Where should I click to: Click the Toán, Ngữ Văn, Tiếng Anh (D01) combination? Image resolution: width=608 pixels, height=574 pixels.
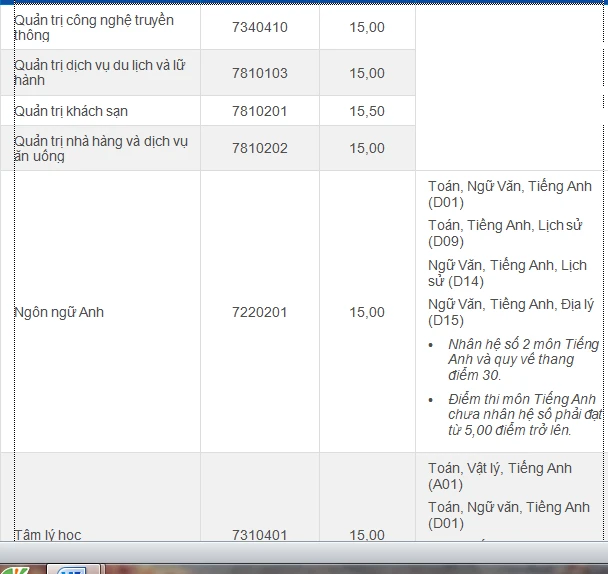pos(509,194)
